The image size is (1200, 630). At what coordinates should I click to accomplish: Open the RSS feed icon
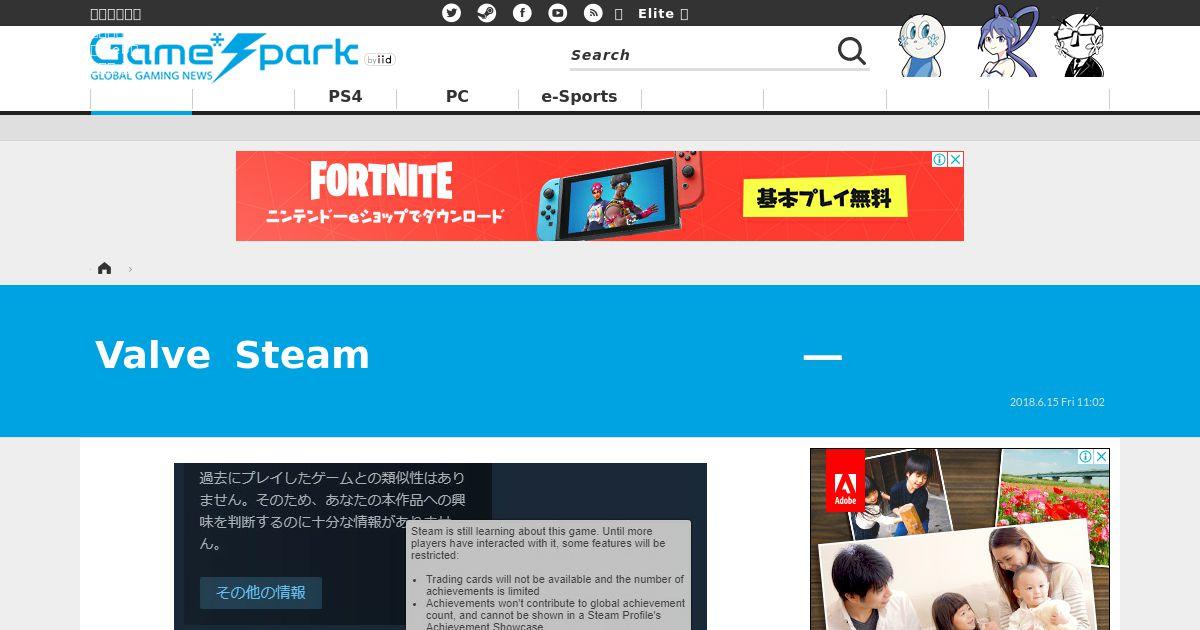pos(593,13)
